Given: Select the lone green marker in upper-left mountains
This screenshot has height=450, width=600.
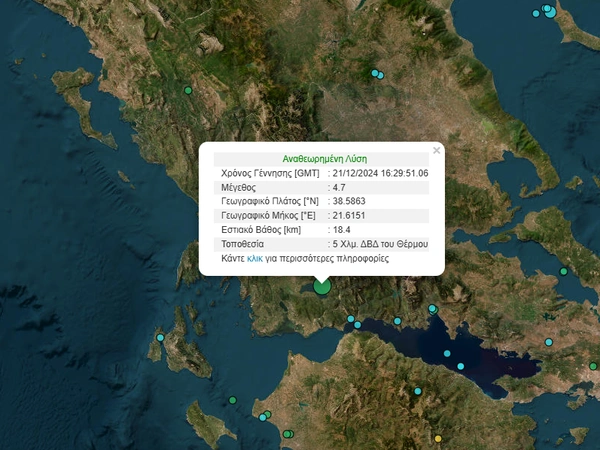Looking at the screenshot, I should [x=187, y=91].
